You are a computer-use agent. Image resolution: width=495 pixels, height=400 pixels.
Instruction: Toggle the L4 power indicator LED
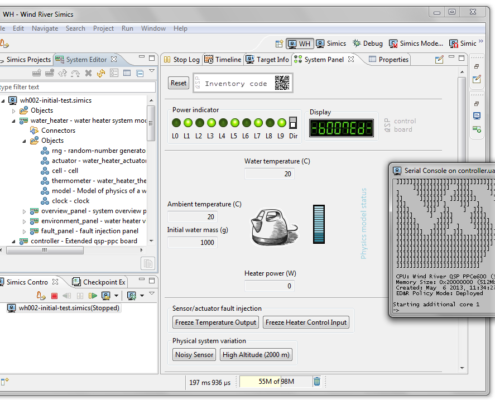(223, 123)
